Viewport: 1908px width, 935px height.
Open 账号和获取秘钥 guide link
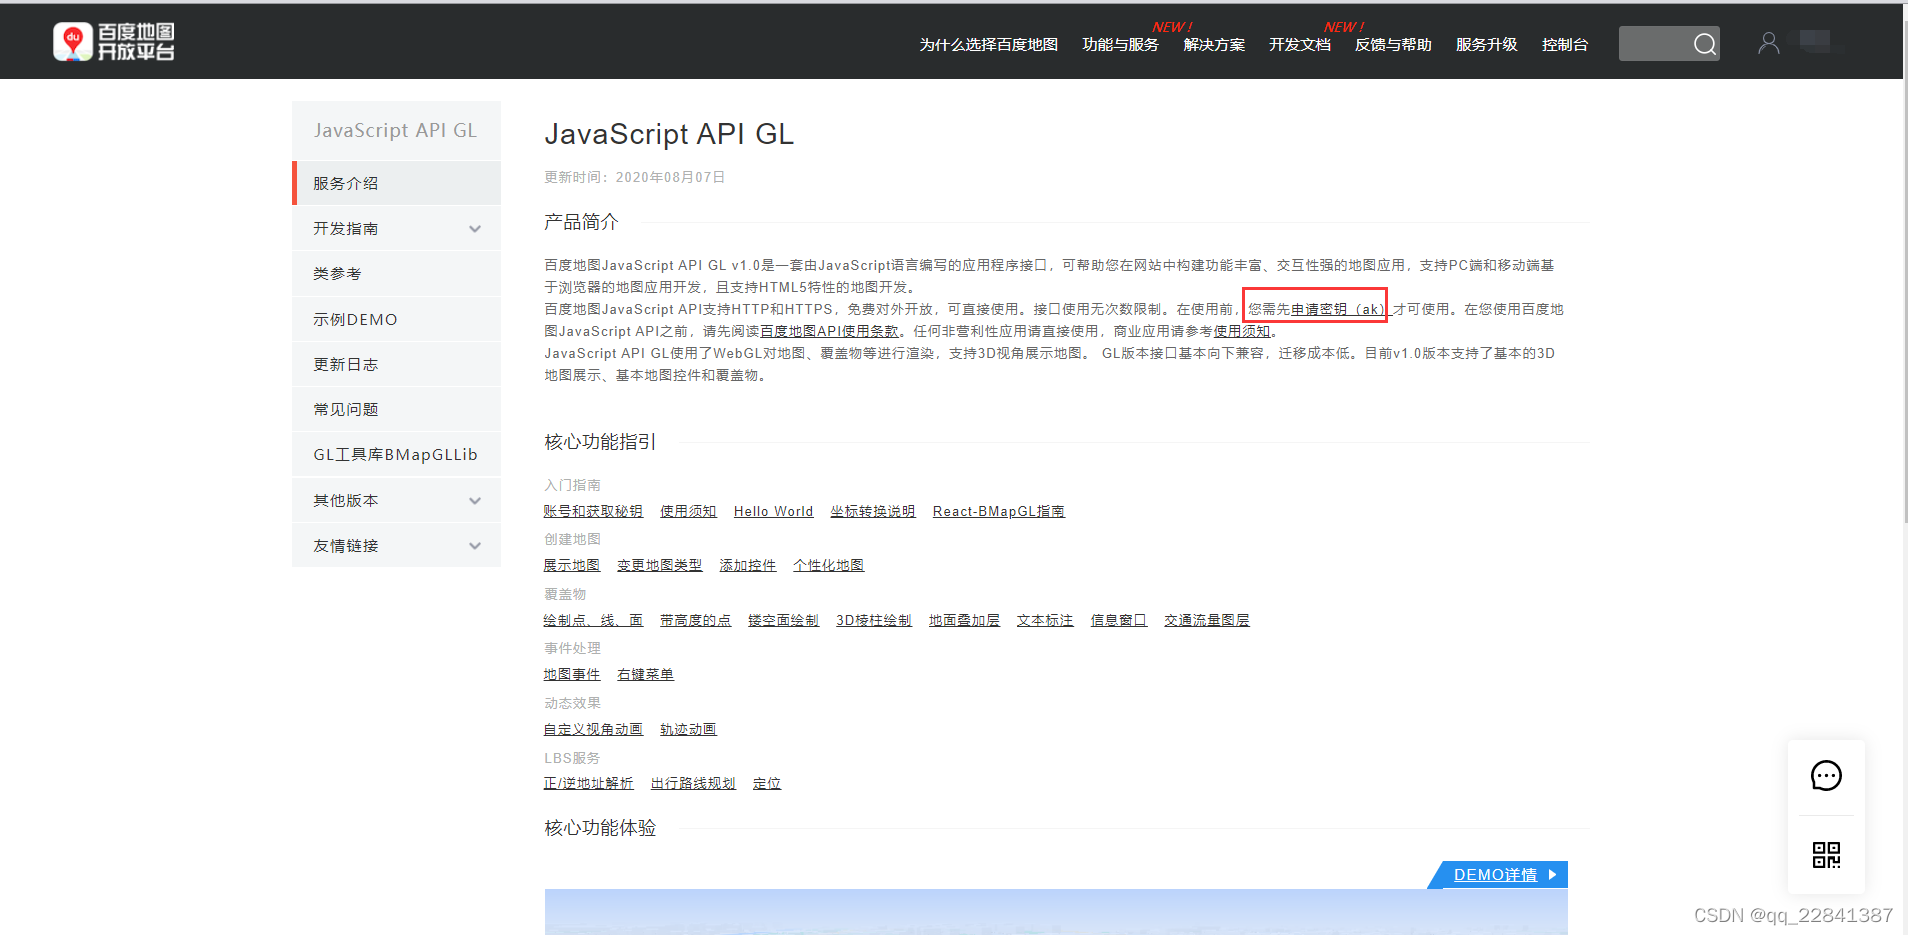[593, 511]
